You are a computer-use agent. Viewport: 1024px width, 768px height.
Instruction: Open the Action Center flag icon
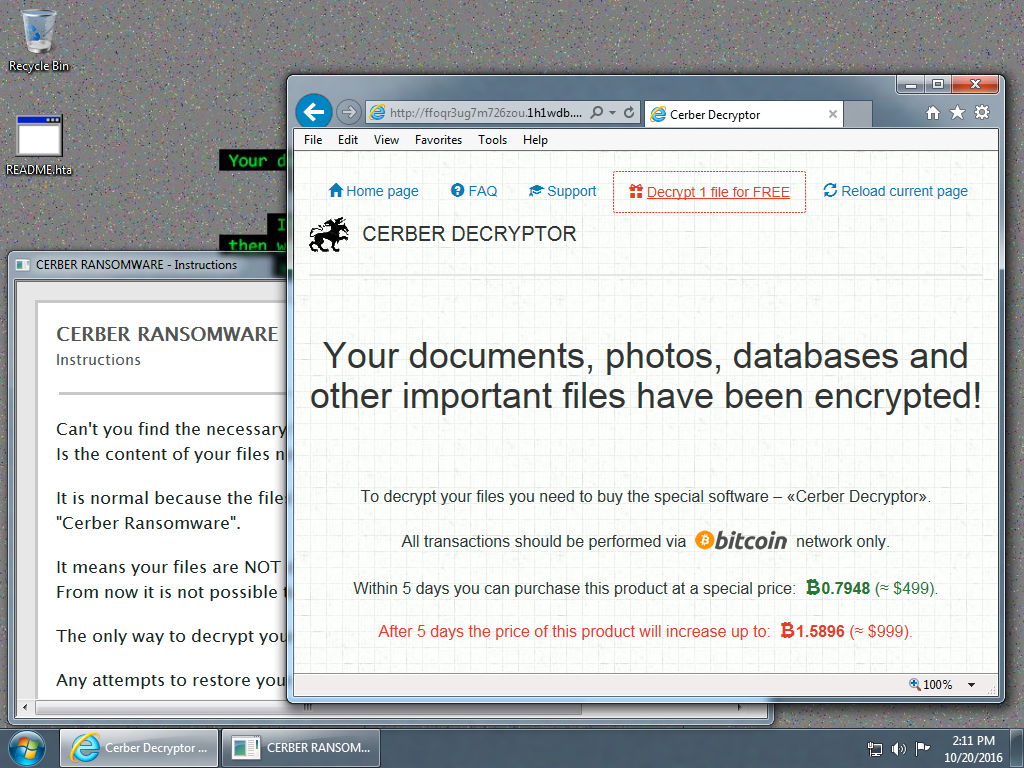tap(922, 748)
